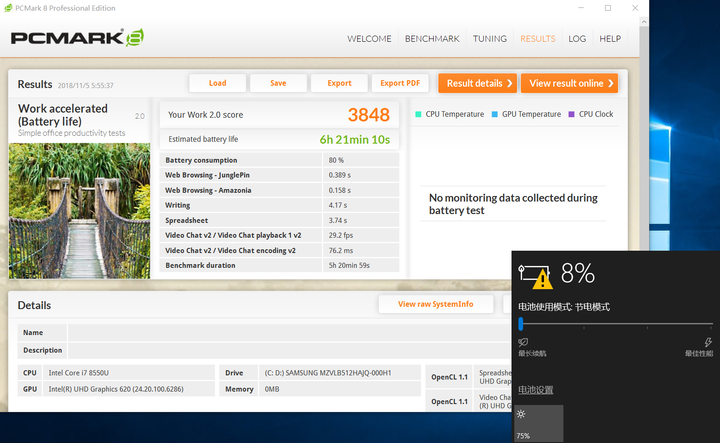Click the scroll up arrow of scrollbar
The height and width of the screenshot is (443, 720).
[644, 22]
